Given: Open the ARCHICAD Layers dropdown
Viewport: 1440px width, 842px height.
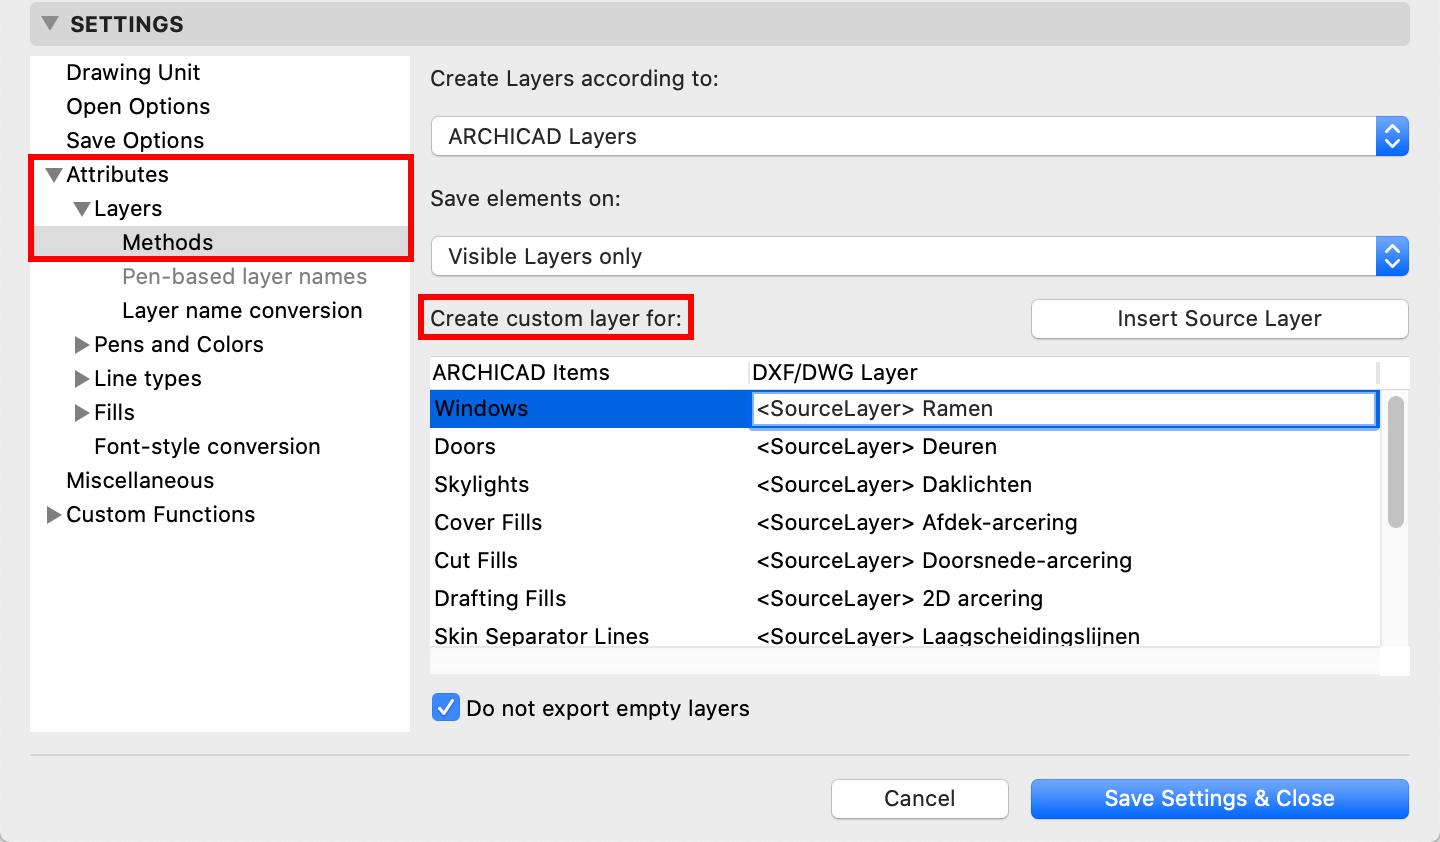Looking at the screenshot, I should click(919, 136).
